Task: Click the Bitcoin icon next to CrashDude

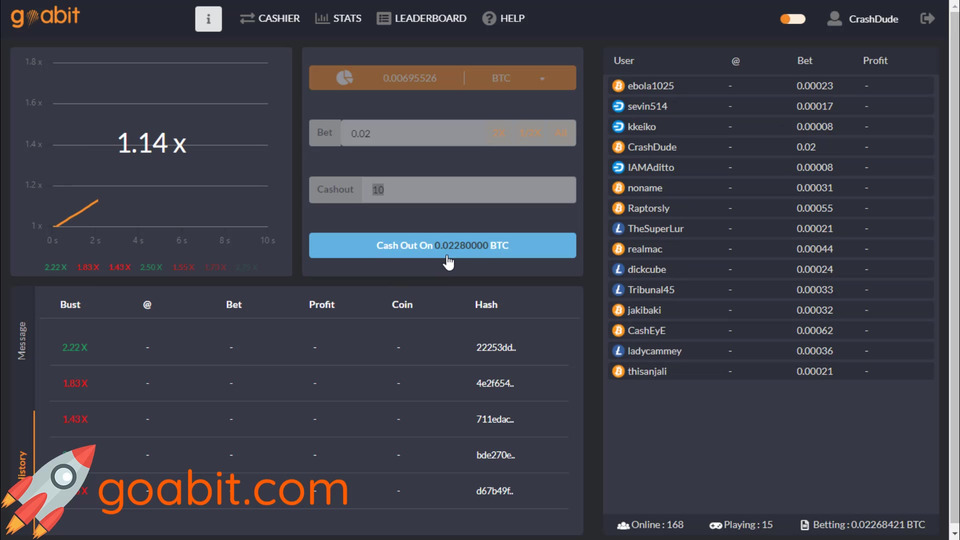Action: (618, 147)
